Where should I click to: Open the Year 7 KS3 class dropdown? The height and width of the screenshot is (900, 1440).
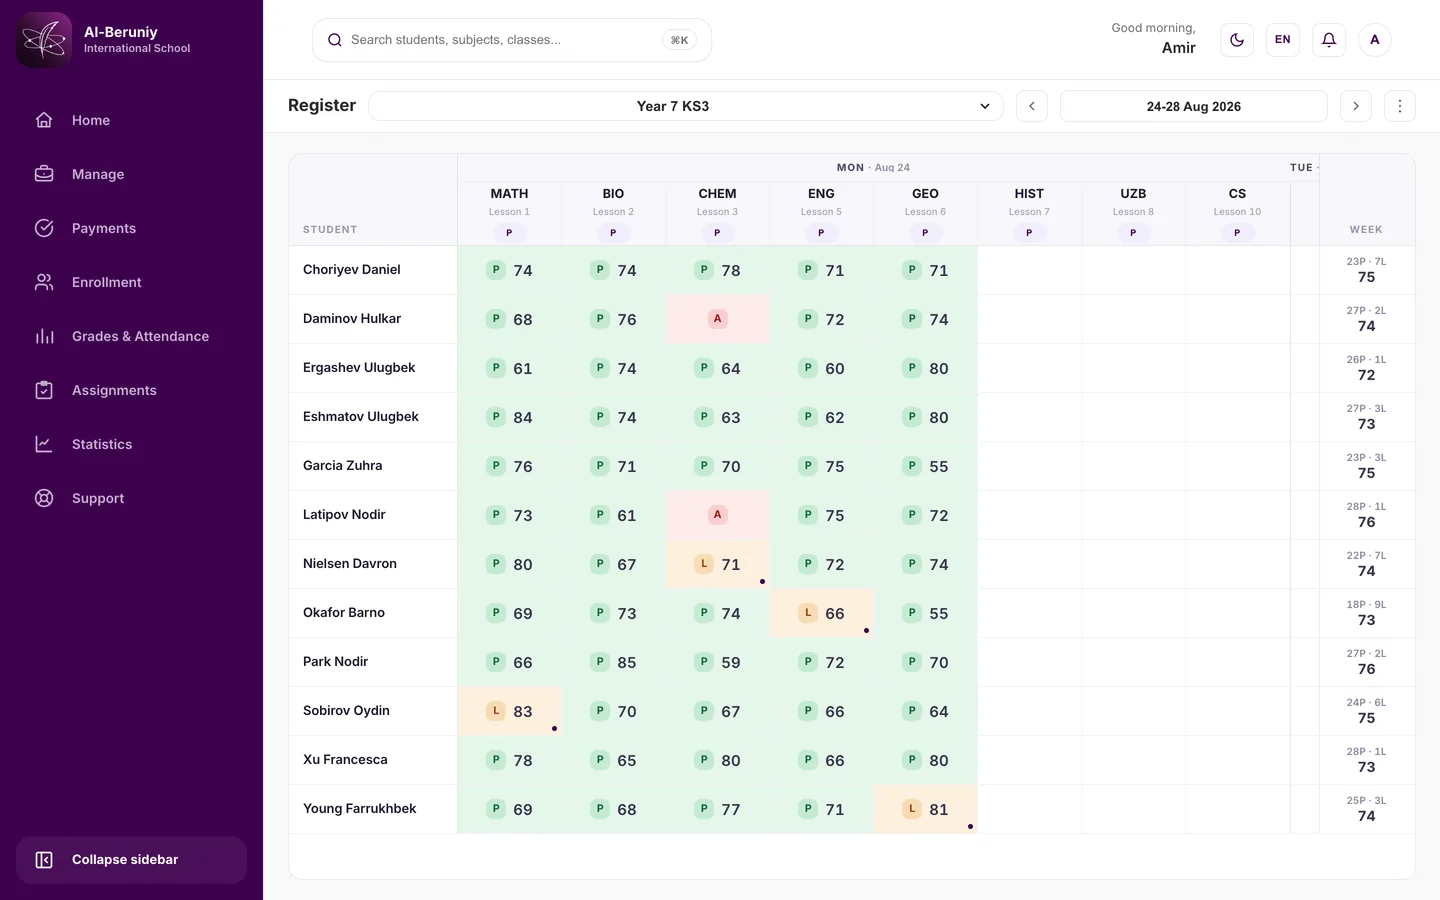click(x=686, y=106)
